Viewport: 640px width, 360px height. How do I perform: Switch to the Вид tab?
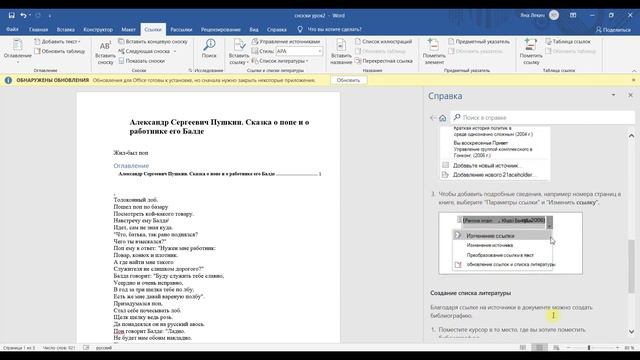[254, 29]
